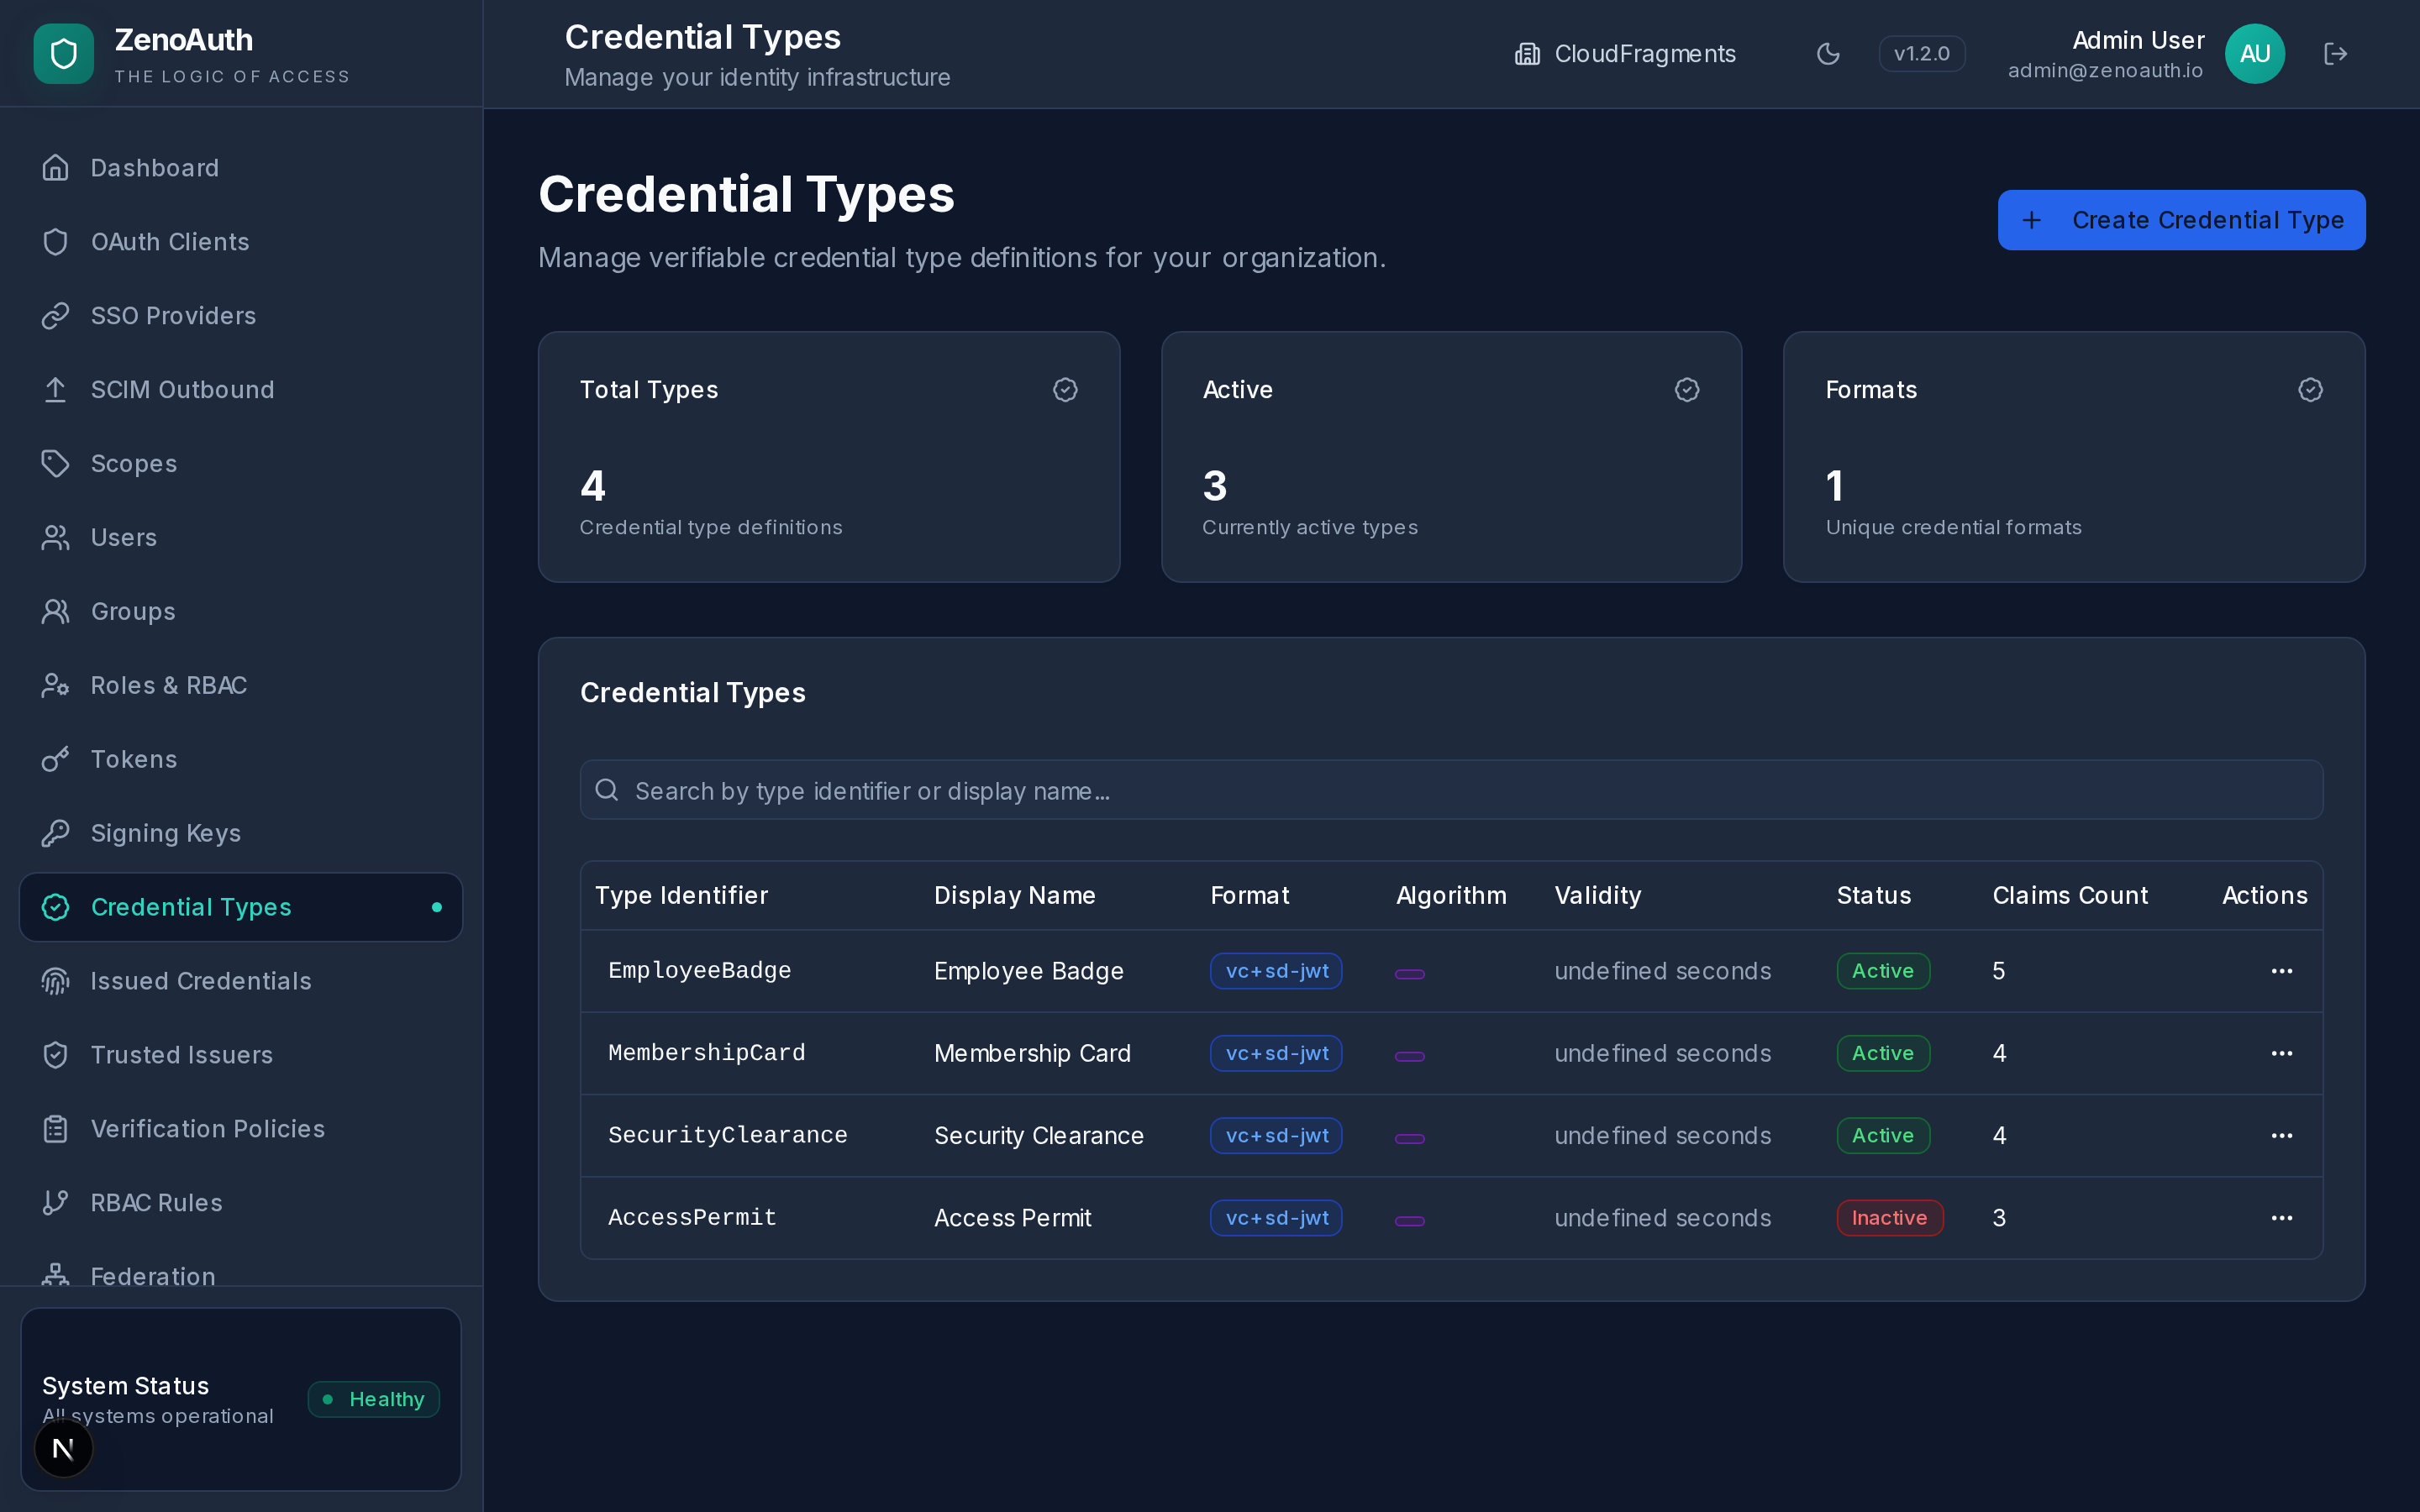
Task: Click the Create Credential Type button
Action: [2180, 220]
